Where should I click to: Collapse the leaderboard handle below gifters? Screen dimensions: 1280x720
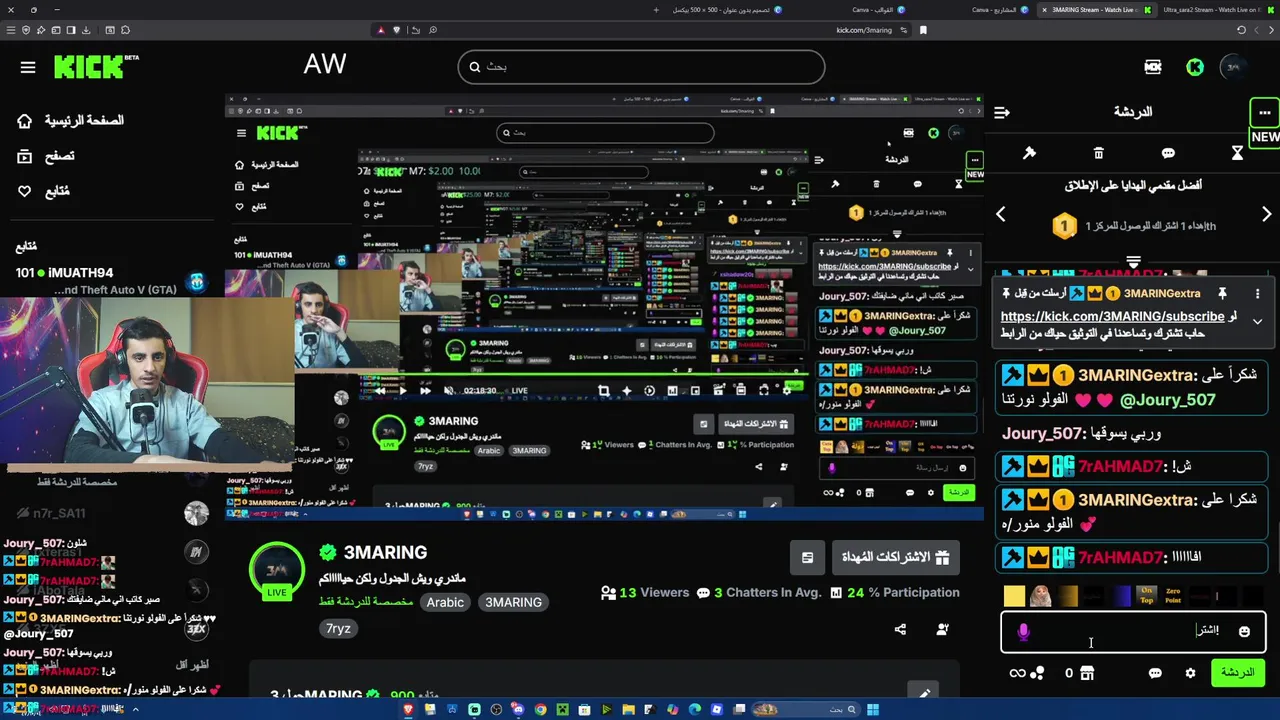1133,262
